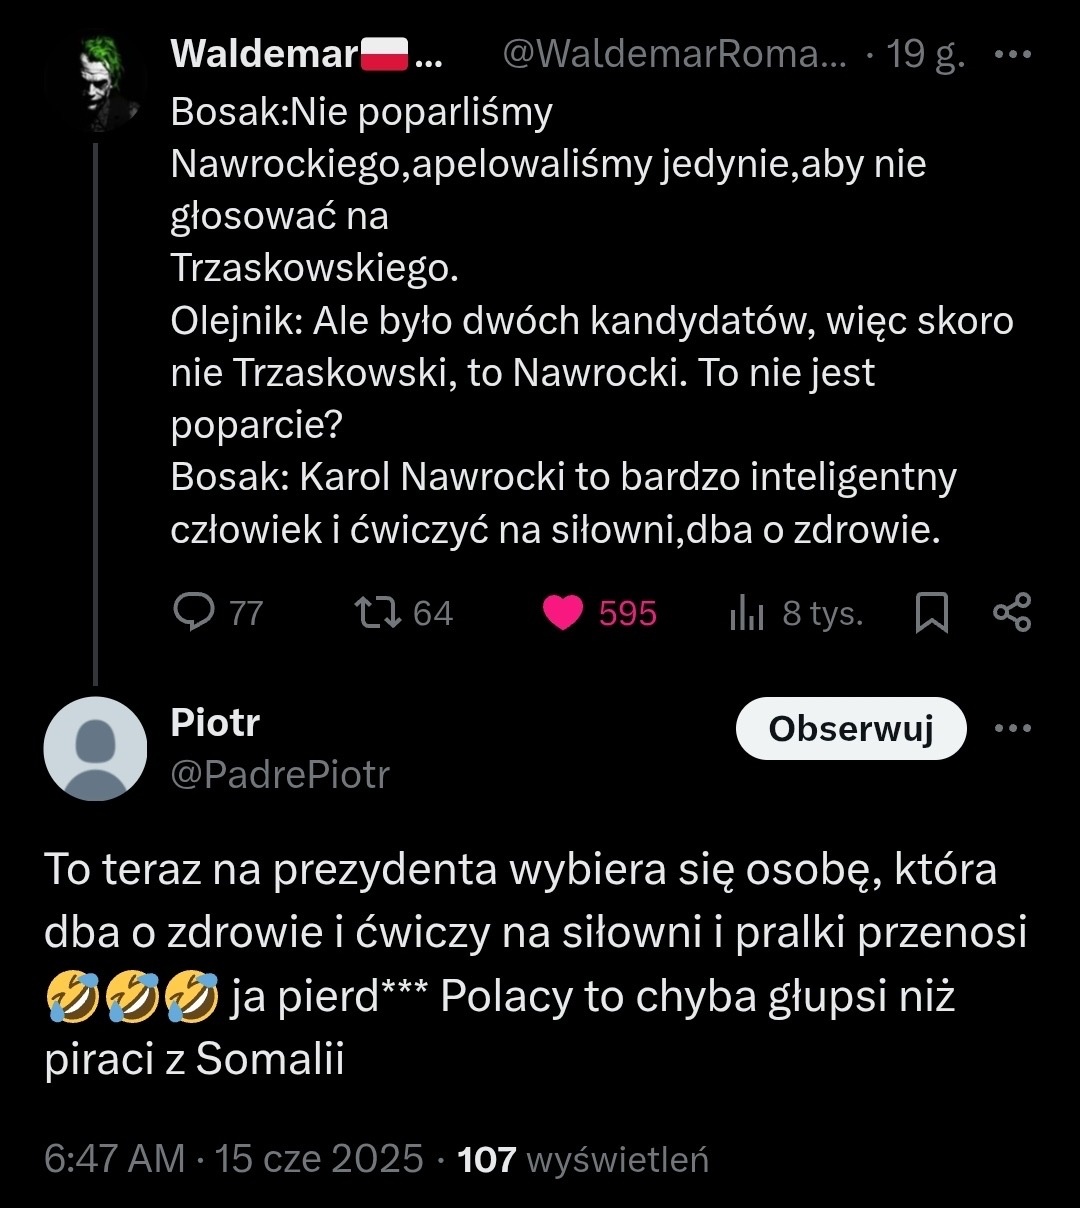1080x1208 pixels.
Task: Click the reply speech bubble icon
Action: tap(193, 612)
